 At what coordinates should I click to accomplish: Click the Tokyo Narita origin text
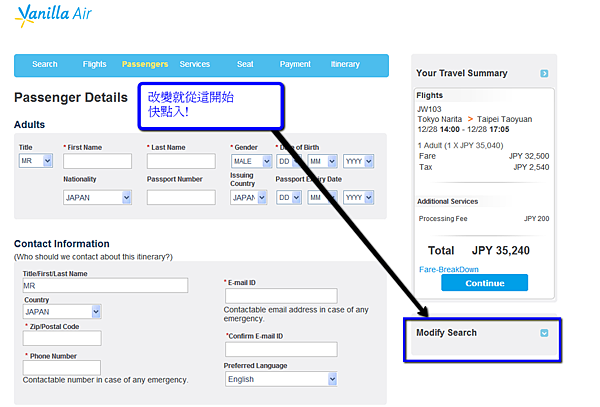pyautogui.click(x=440, y=119)
